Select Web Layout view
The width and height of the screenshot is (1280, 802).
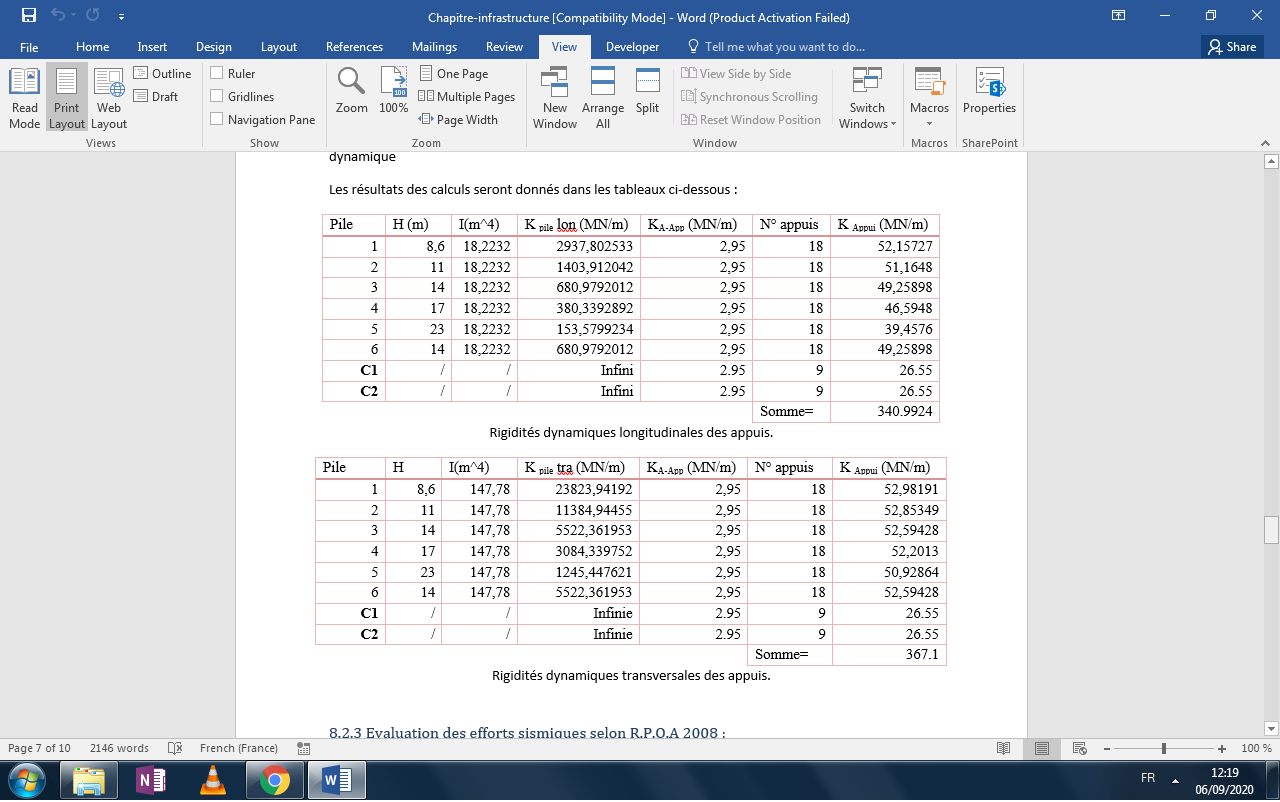(109, 99)
